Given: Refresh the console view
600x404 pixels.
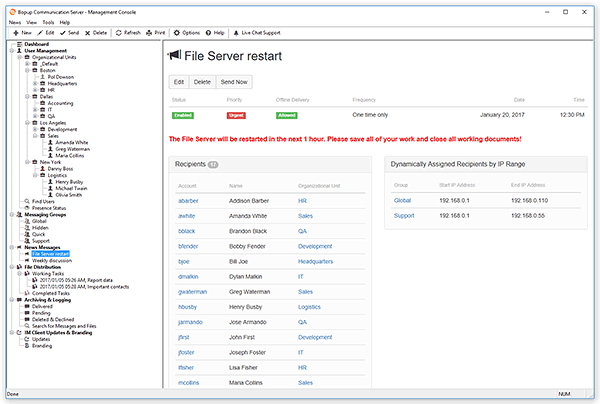Looking at the screenshot, I should tap(128, 33).
